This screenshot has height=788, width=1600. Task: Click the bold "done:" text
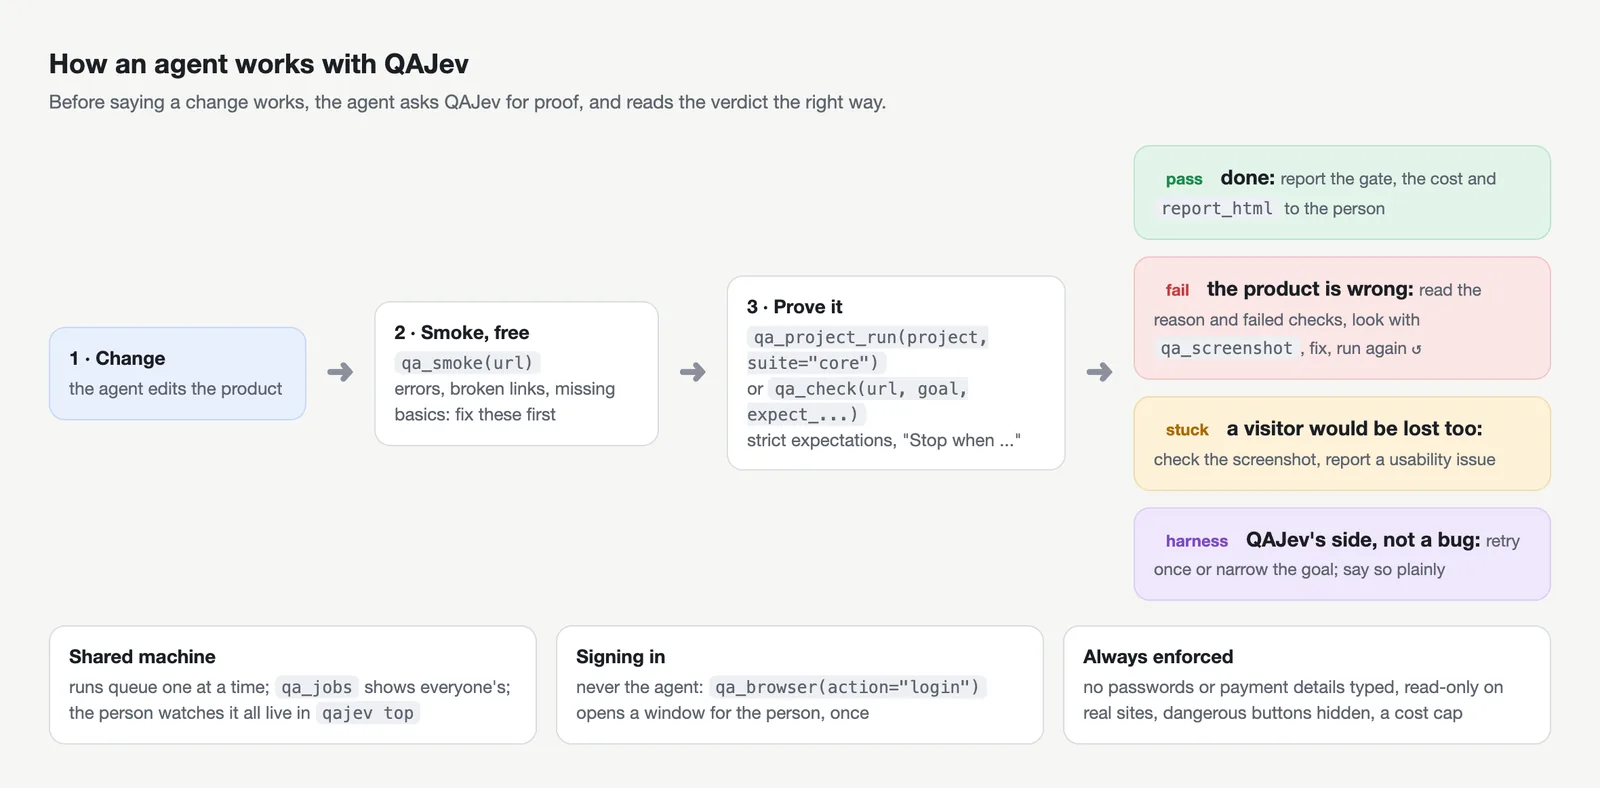coord(1248,178)
